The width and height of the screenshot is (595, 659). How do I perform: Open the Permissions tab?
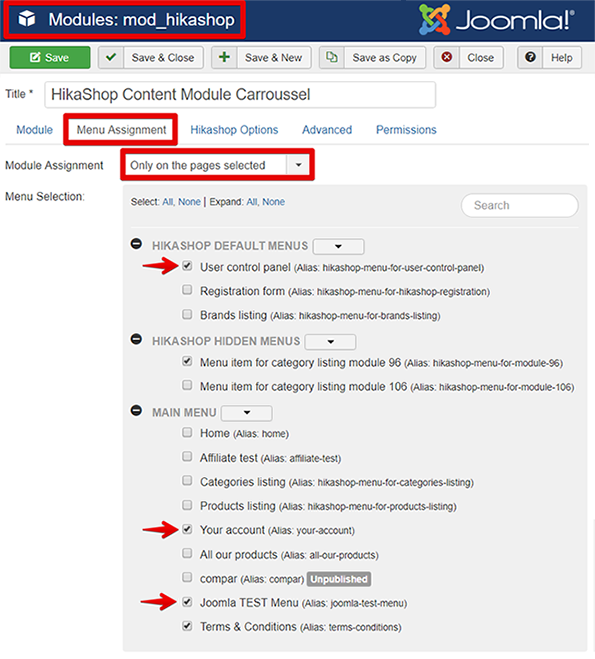[406, 130]
